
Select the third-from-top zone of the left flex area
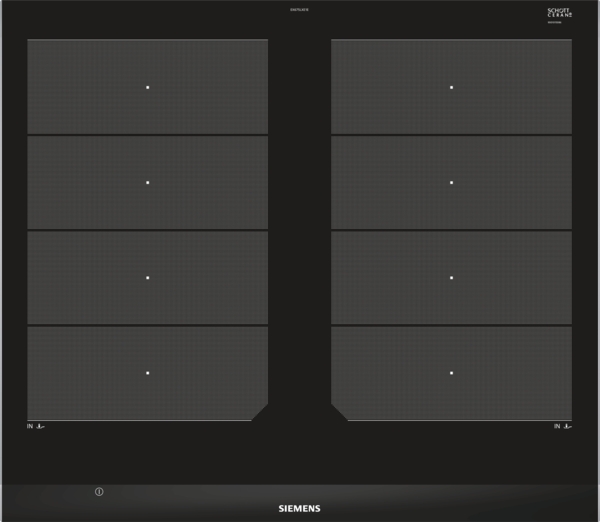(x=147, y=277)
